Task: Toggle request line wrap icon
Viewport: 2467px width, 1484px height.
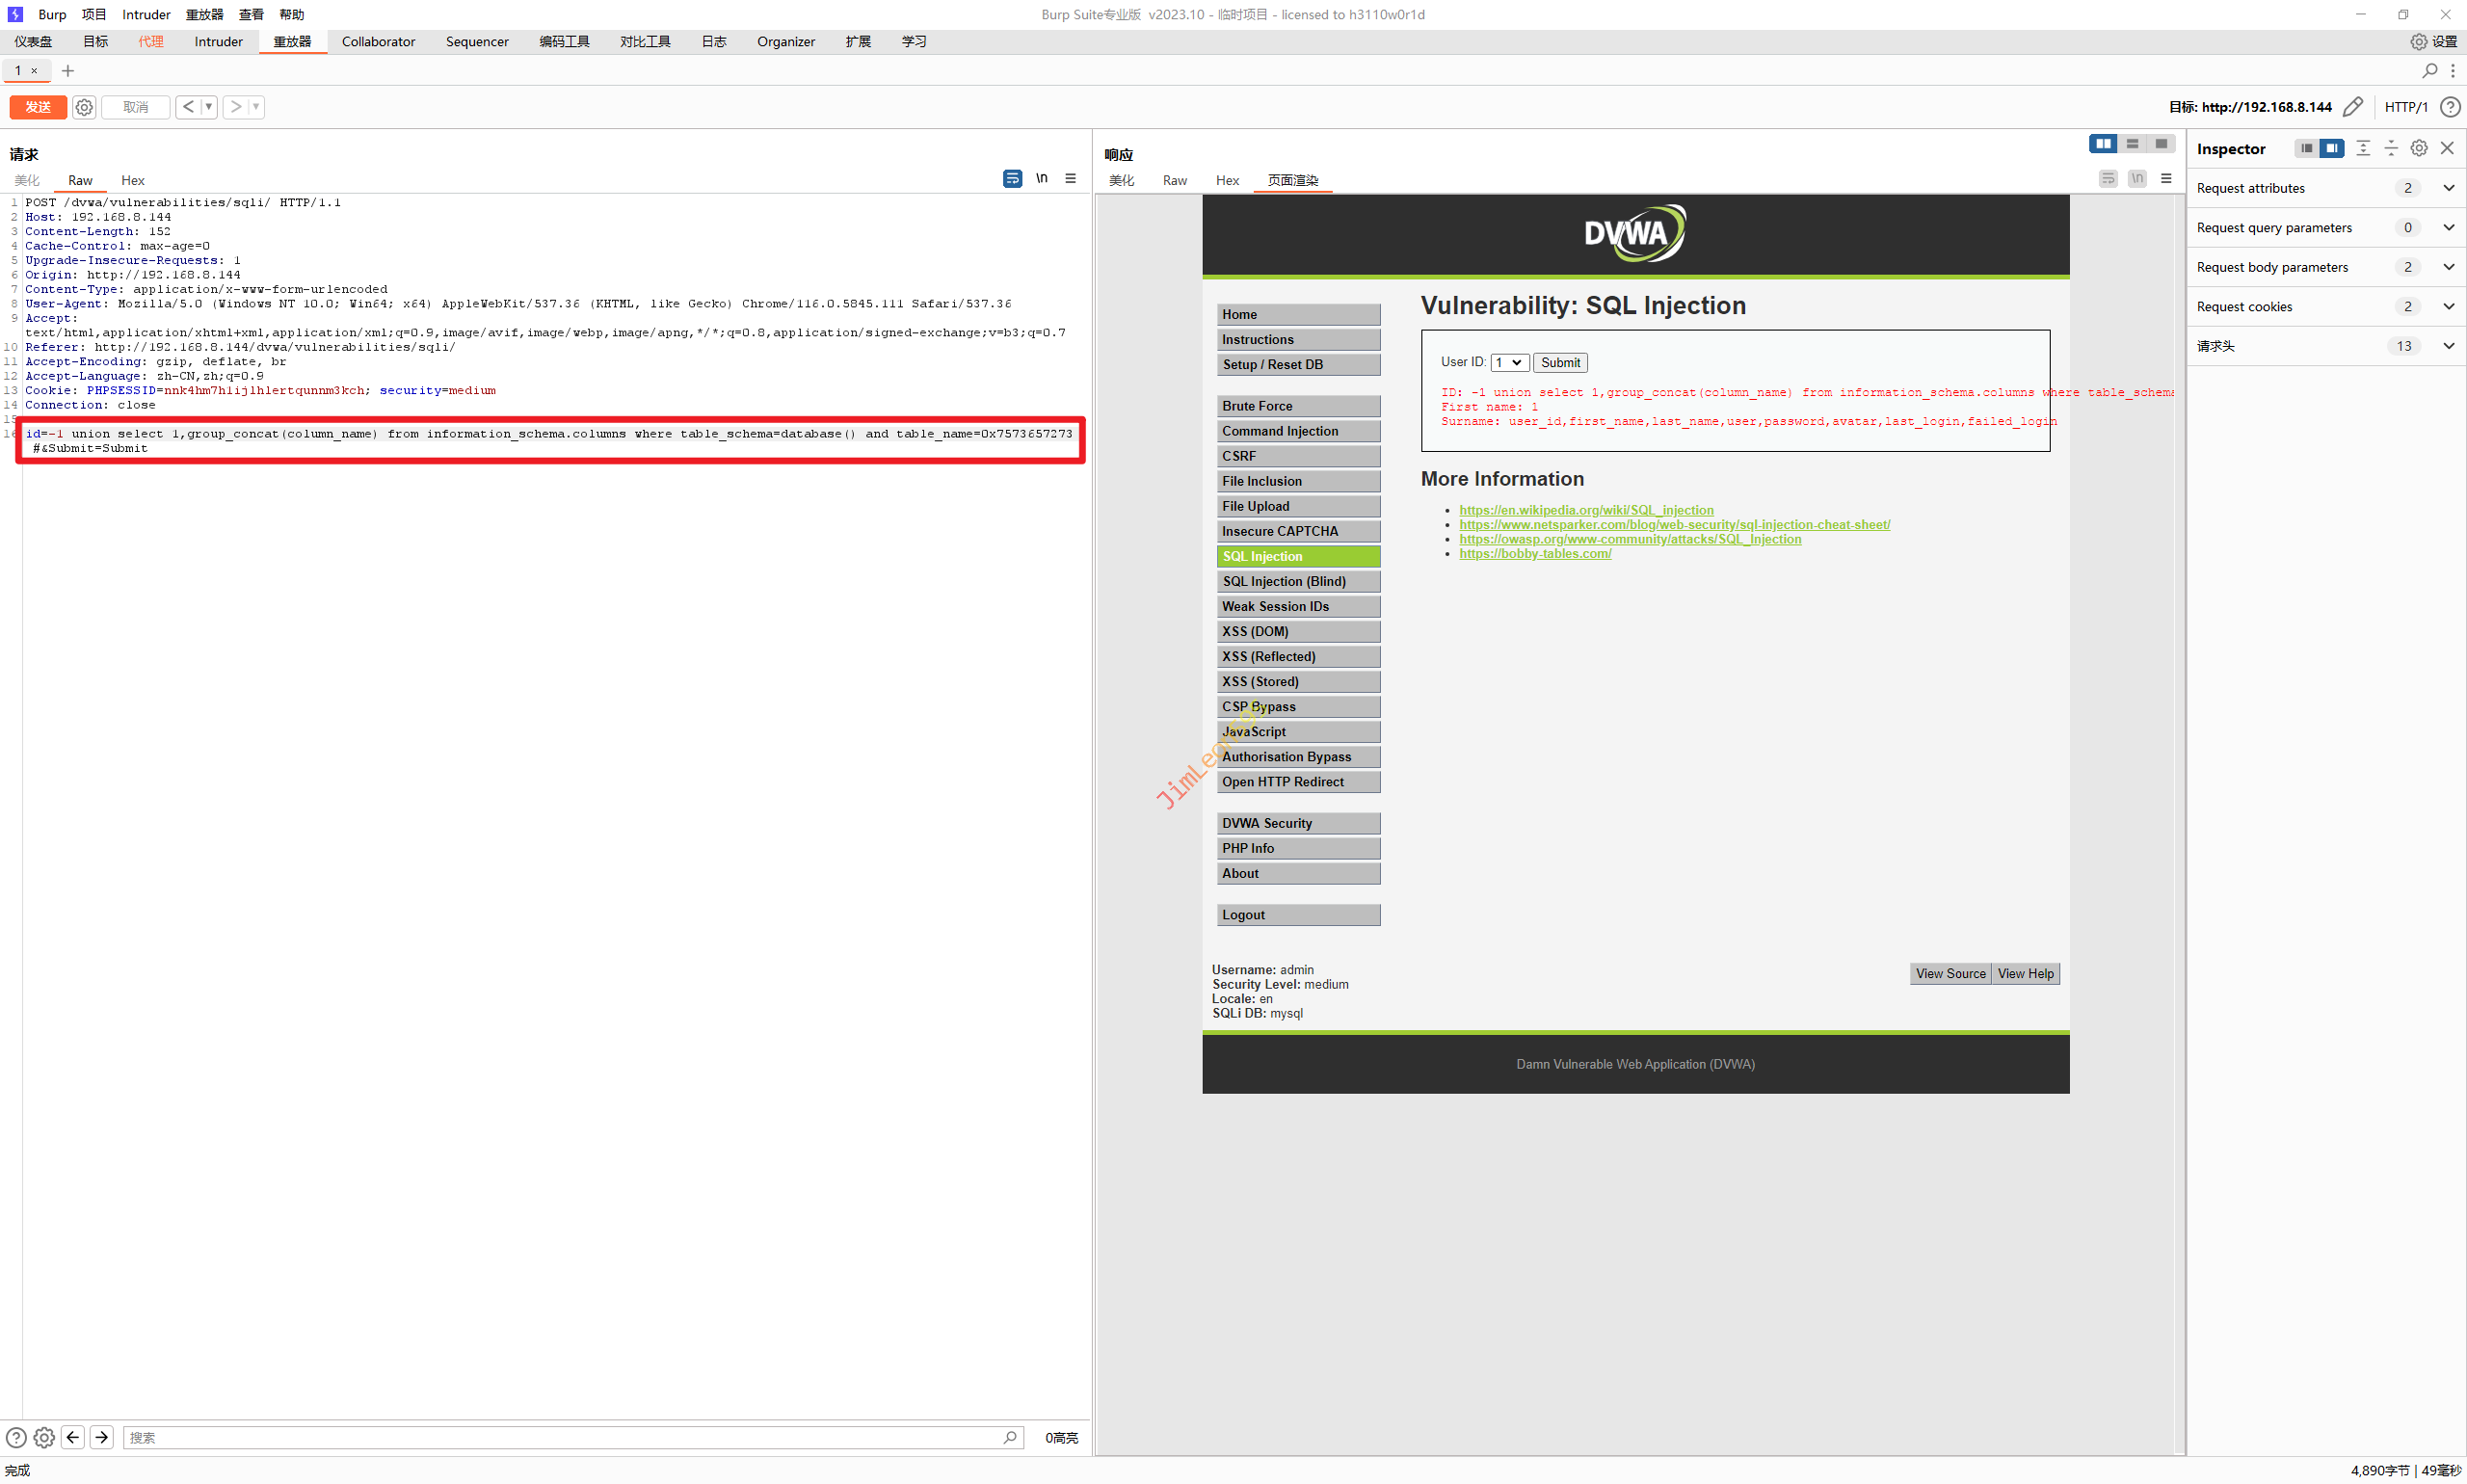Action: pos(1012,178)
